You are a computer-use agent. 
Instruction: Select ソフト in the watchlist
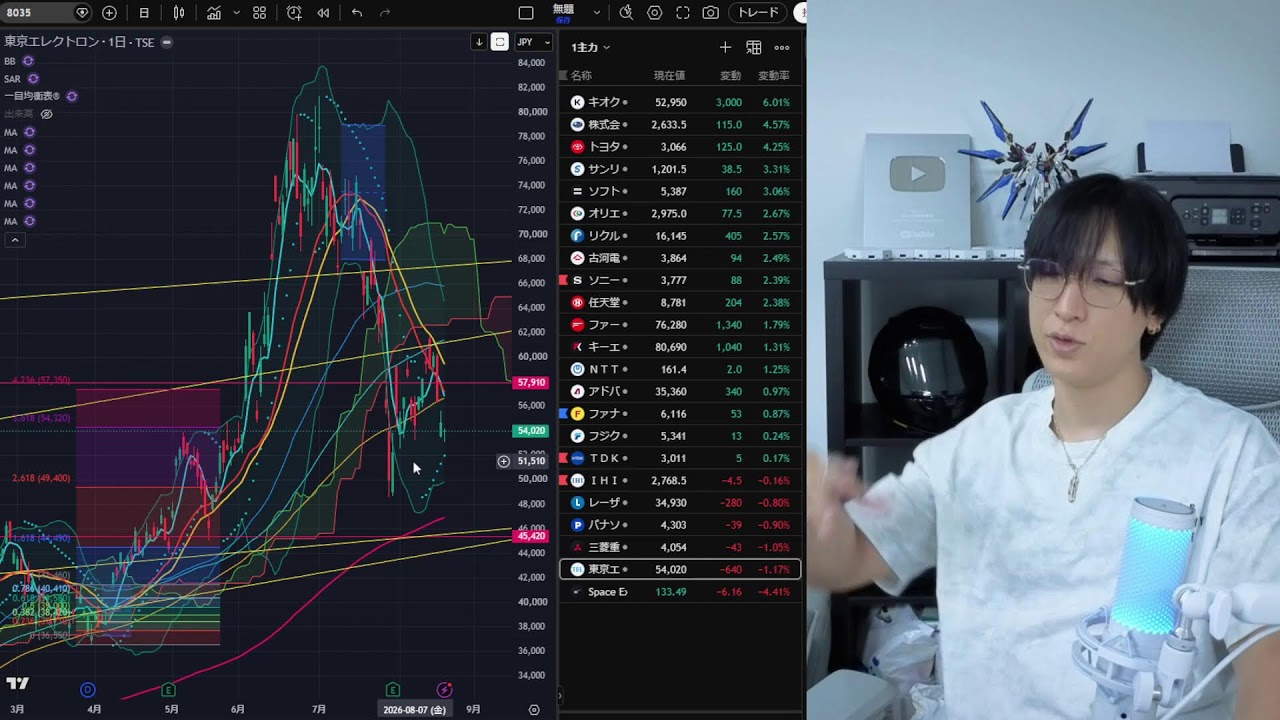pyautogui.click(x=680, y=191)
